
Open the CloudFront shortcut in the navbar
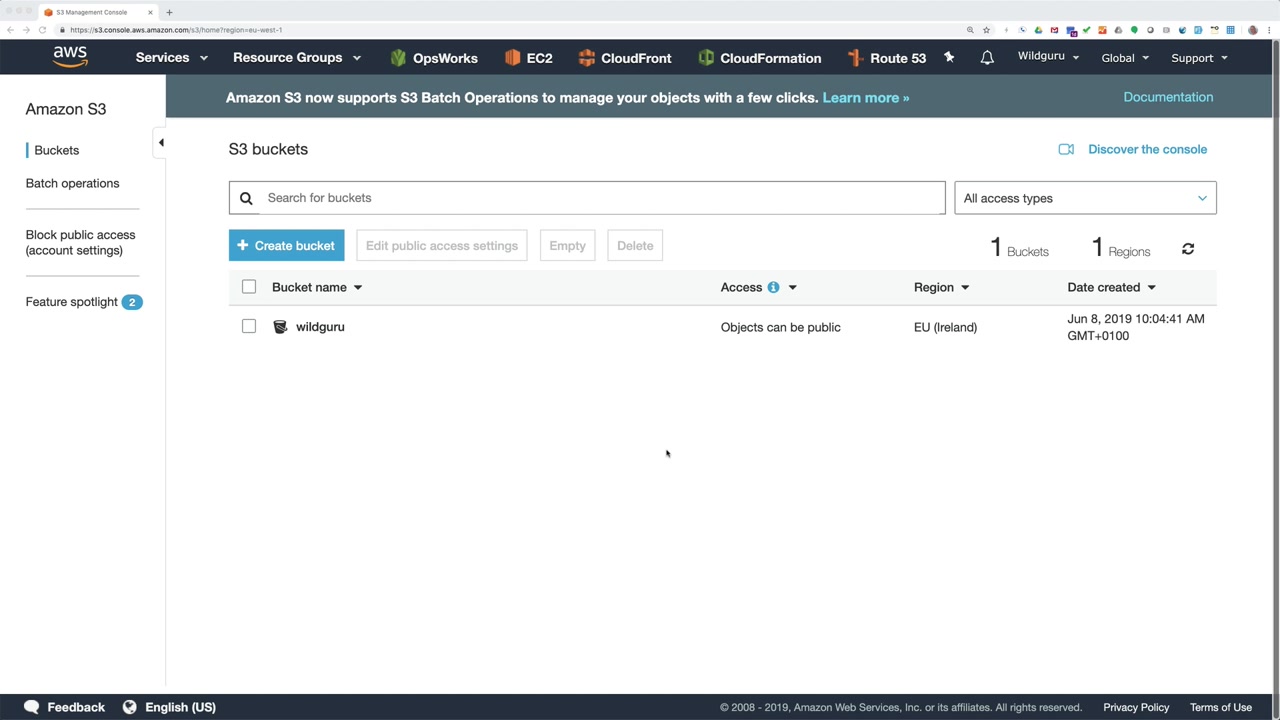click(x=624, y=58)
